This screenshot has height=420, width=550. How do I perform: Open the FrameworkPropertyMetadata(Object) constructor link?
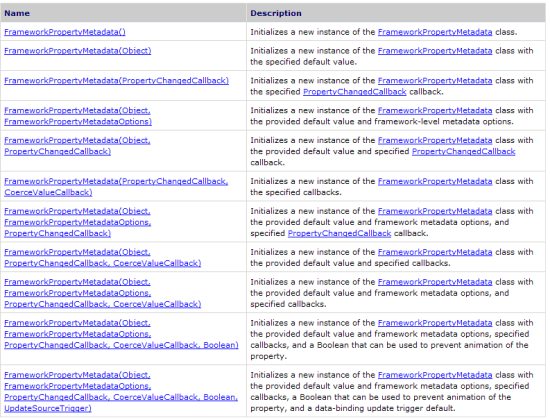[78, 51]
